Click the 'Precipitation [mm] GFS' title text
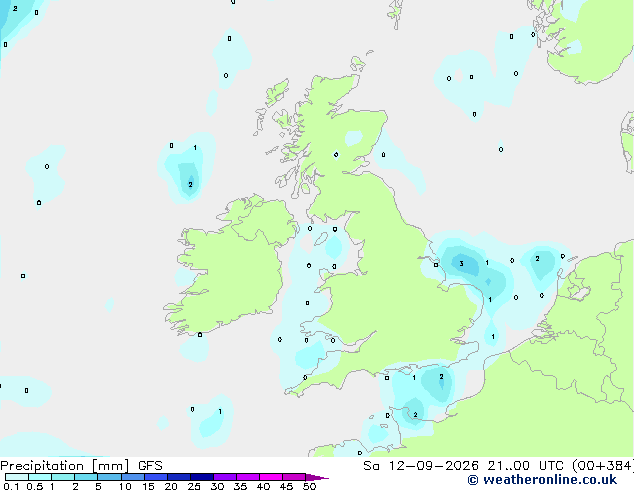The image size is (634, 490). 81,466
